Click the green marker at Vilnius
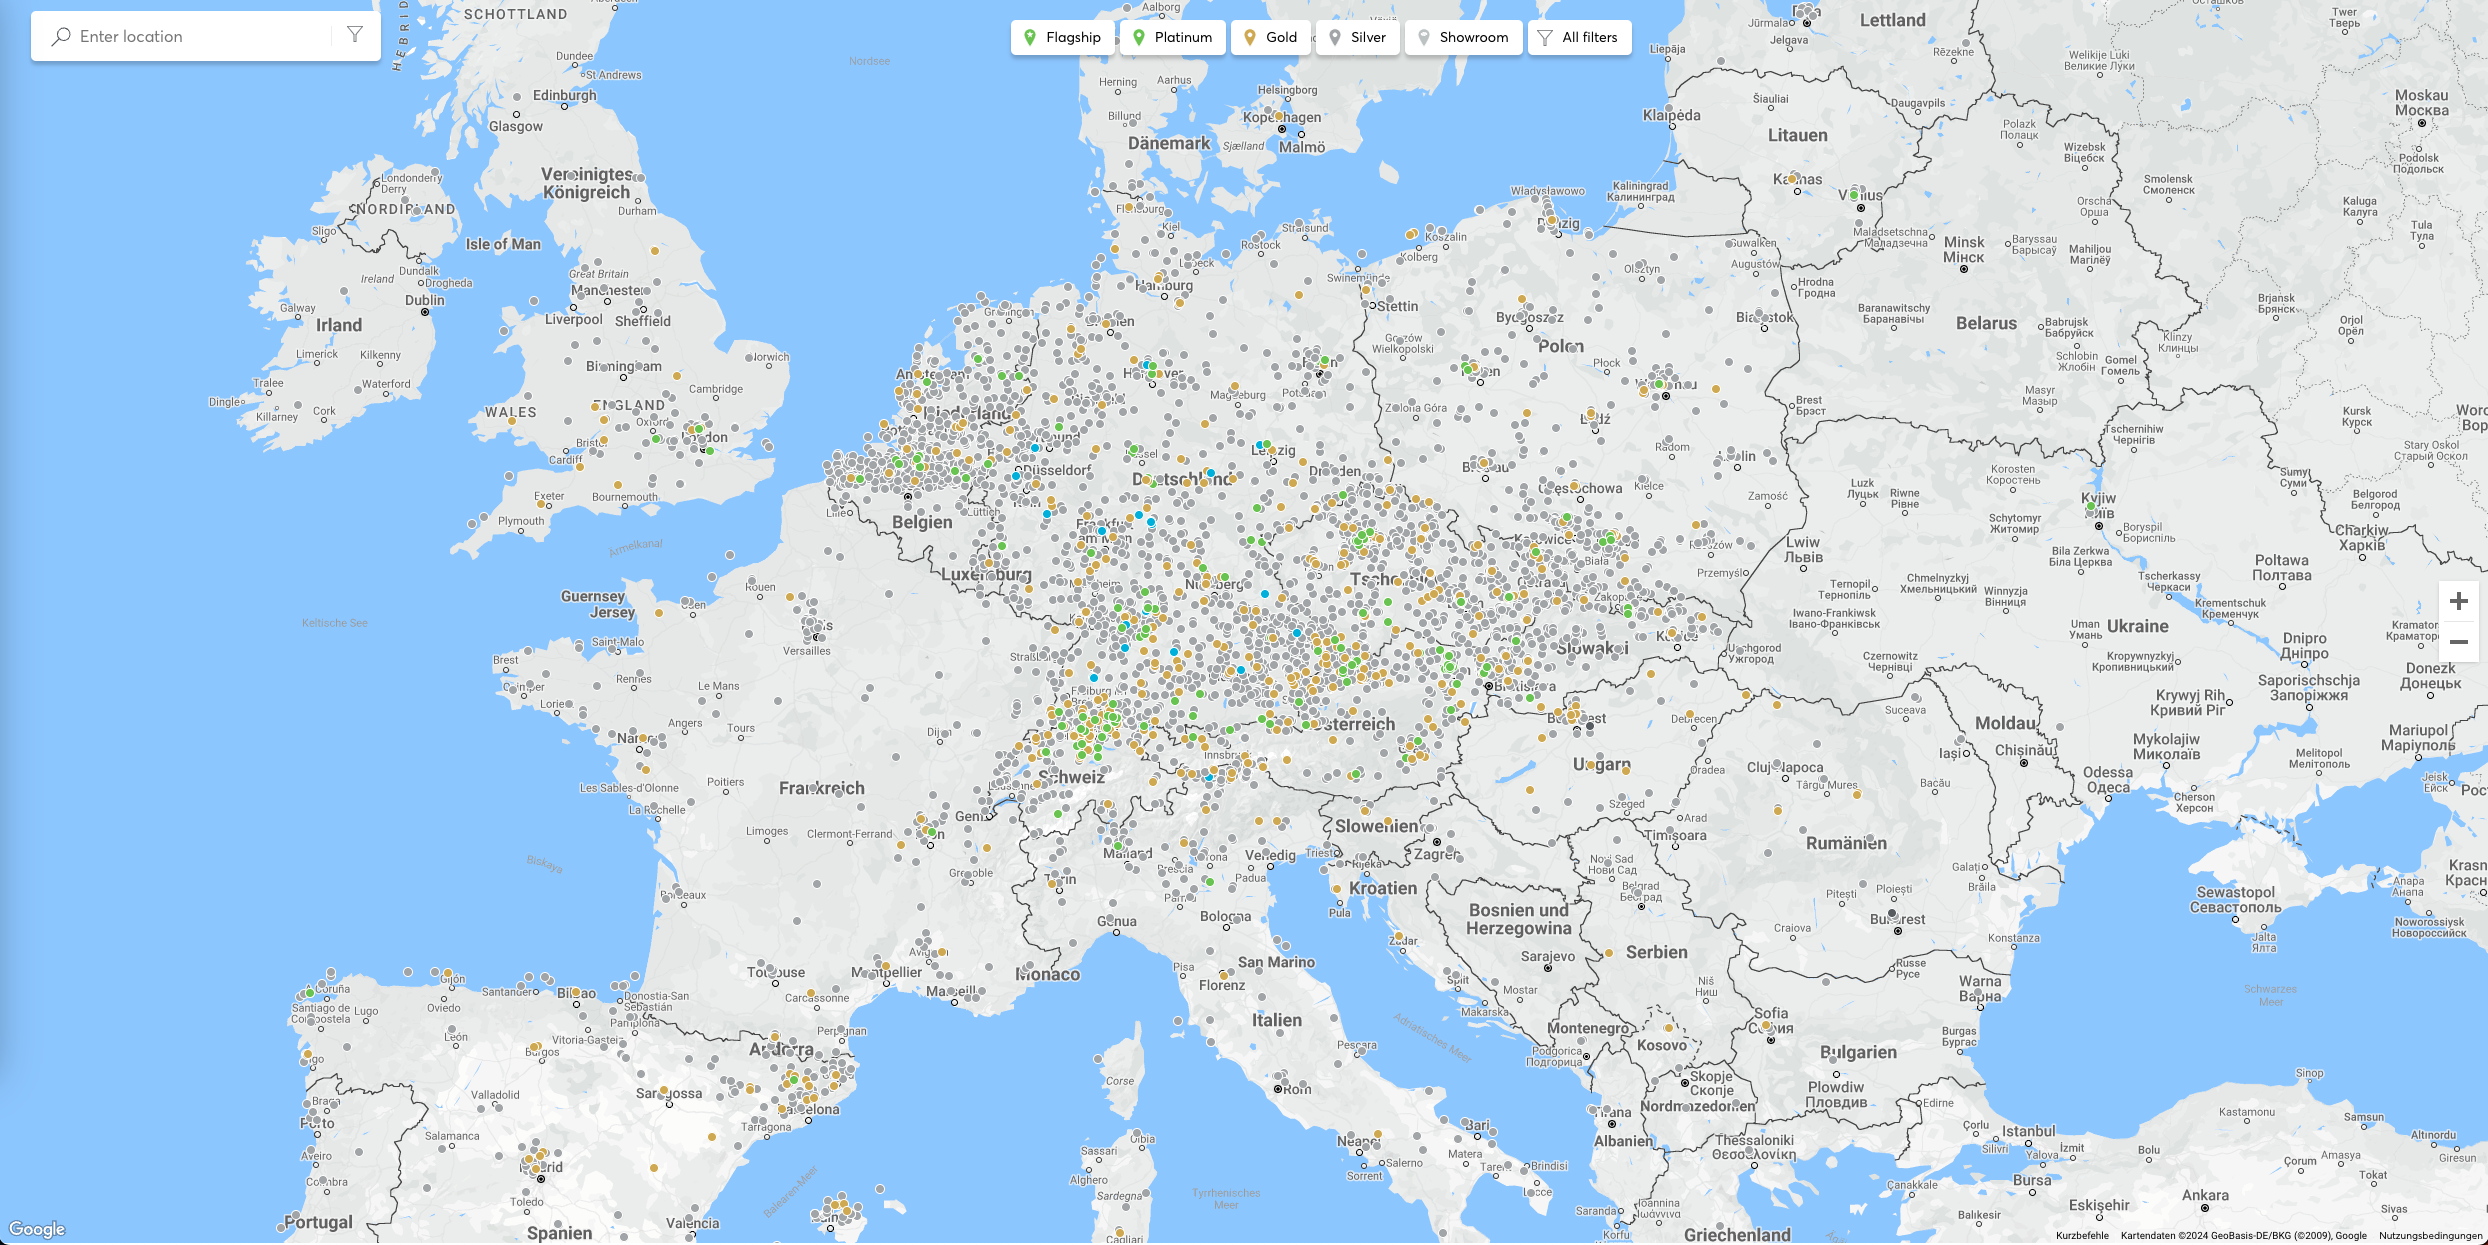This screenshot has width=2488, height=1245. tap(1853, 195)
